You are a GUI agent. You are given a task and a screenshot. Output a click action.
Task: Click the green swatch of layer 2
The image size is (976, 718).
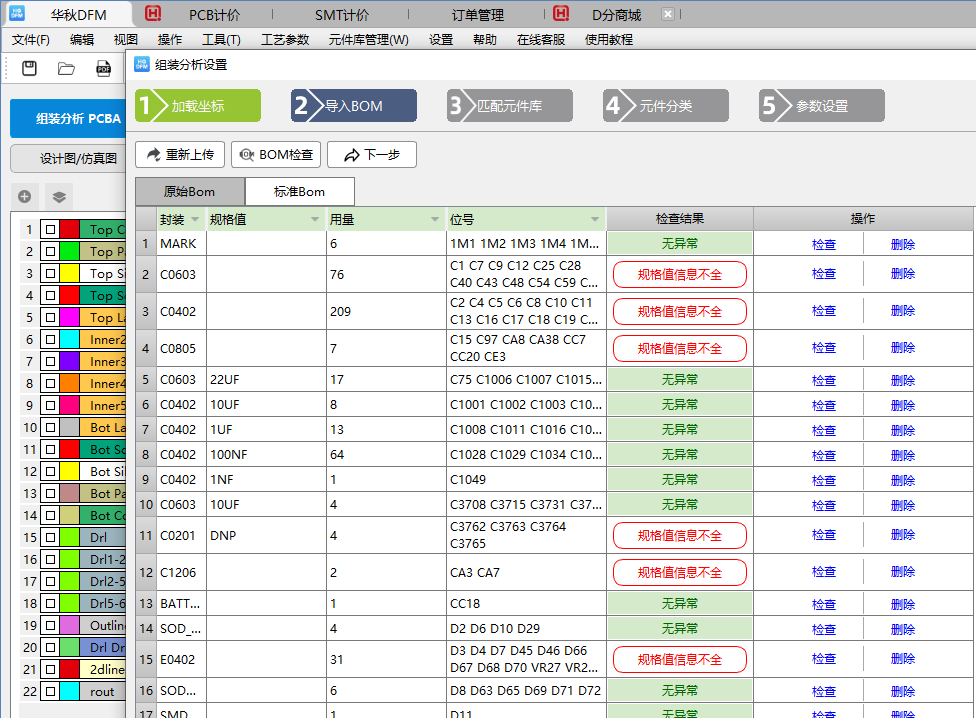pos(69,251)
